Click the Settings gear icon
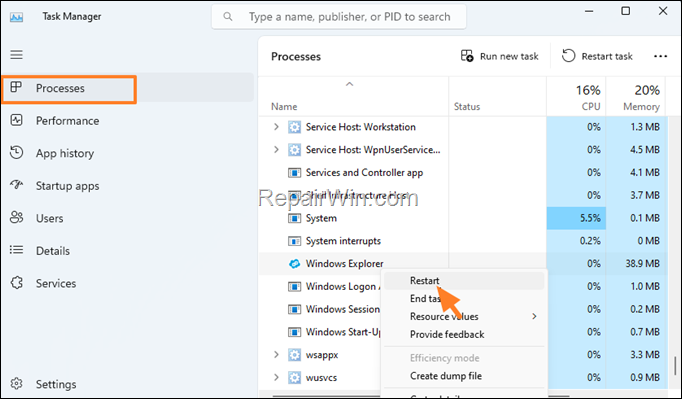 tap(17, 384)
